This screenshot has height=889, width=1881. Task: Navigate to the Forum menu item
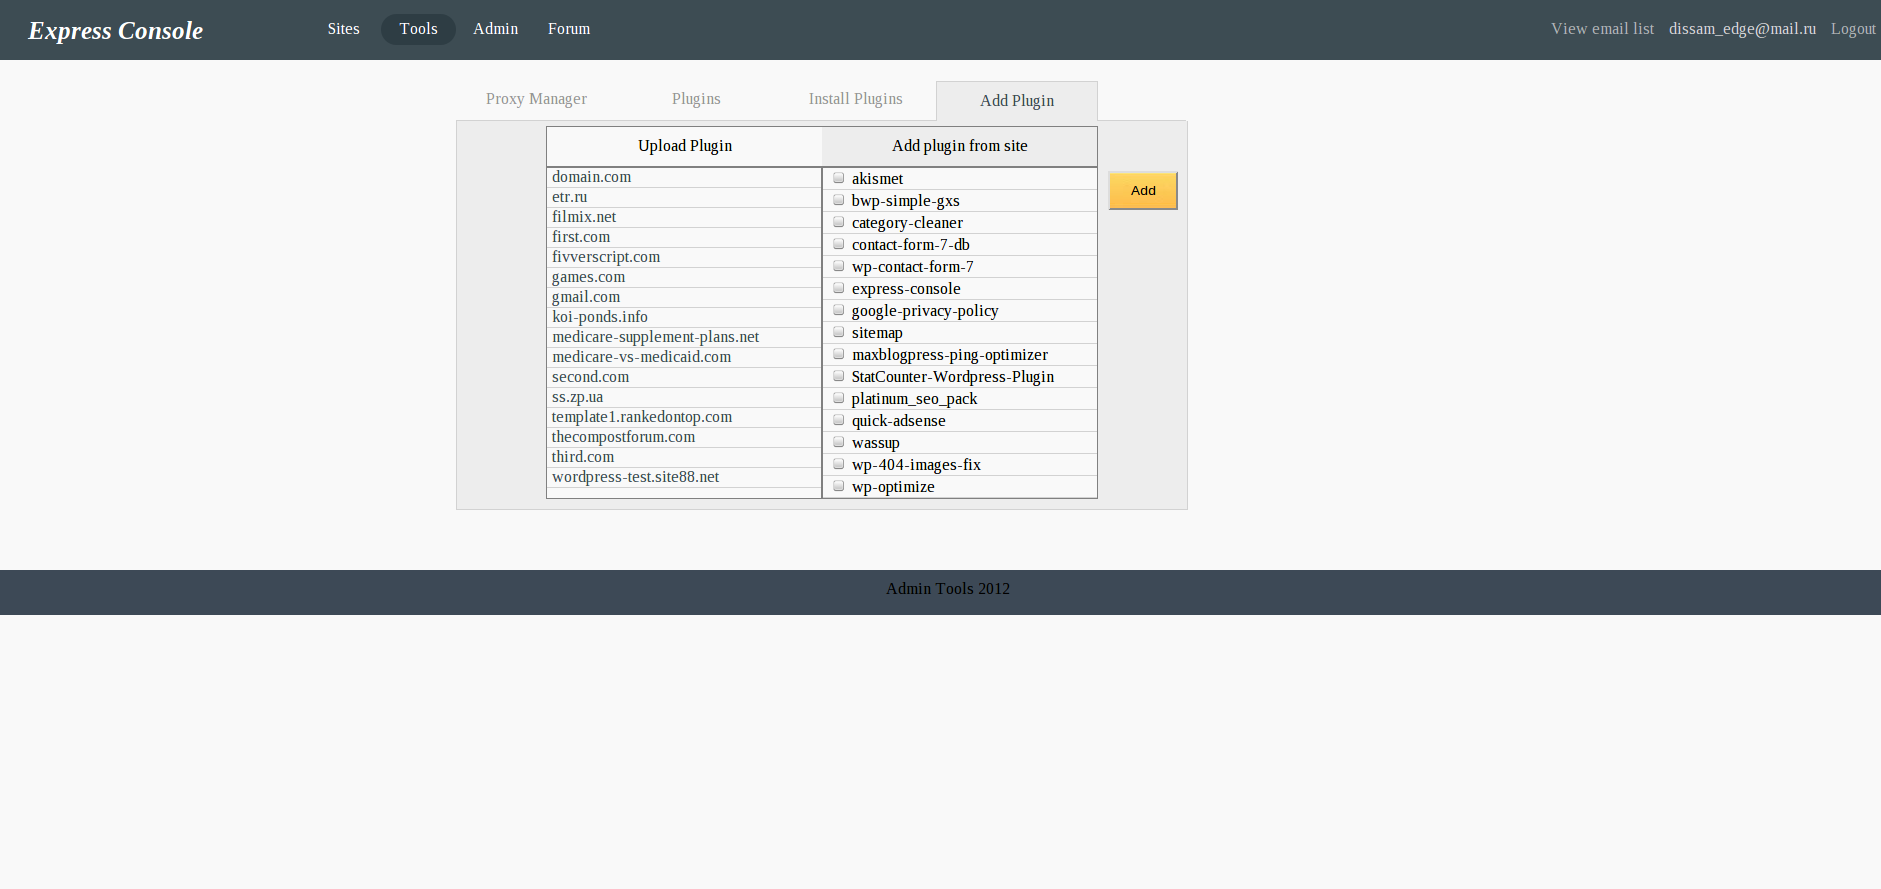(569, 29)
